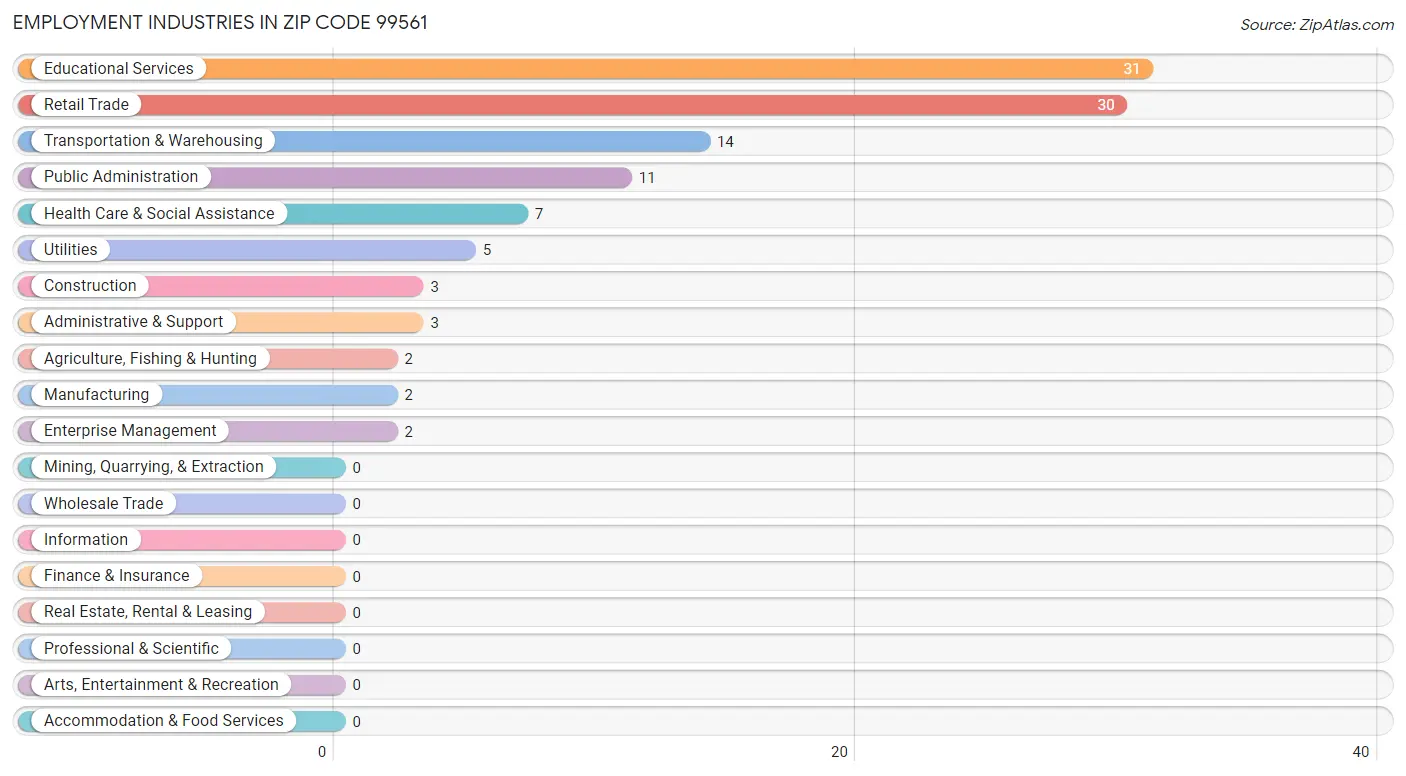The image size is (1406, 776).
Task: Select Administrative & Support label
Action: [x=134, y=322]
